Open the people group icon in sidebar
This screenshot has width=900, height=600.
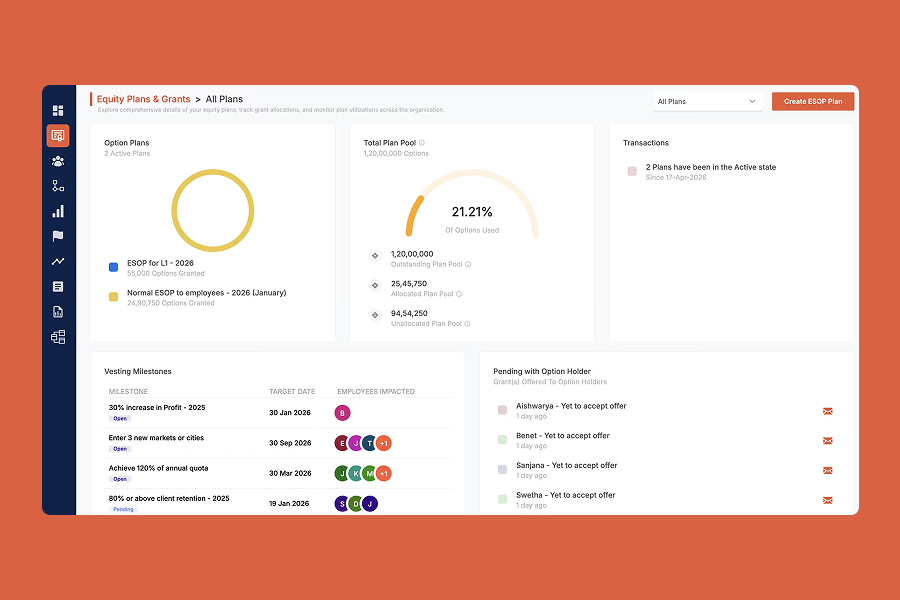click(58, 161)
